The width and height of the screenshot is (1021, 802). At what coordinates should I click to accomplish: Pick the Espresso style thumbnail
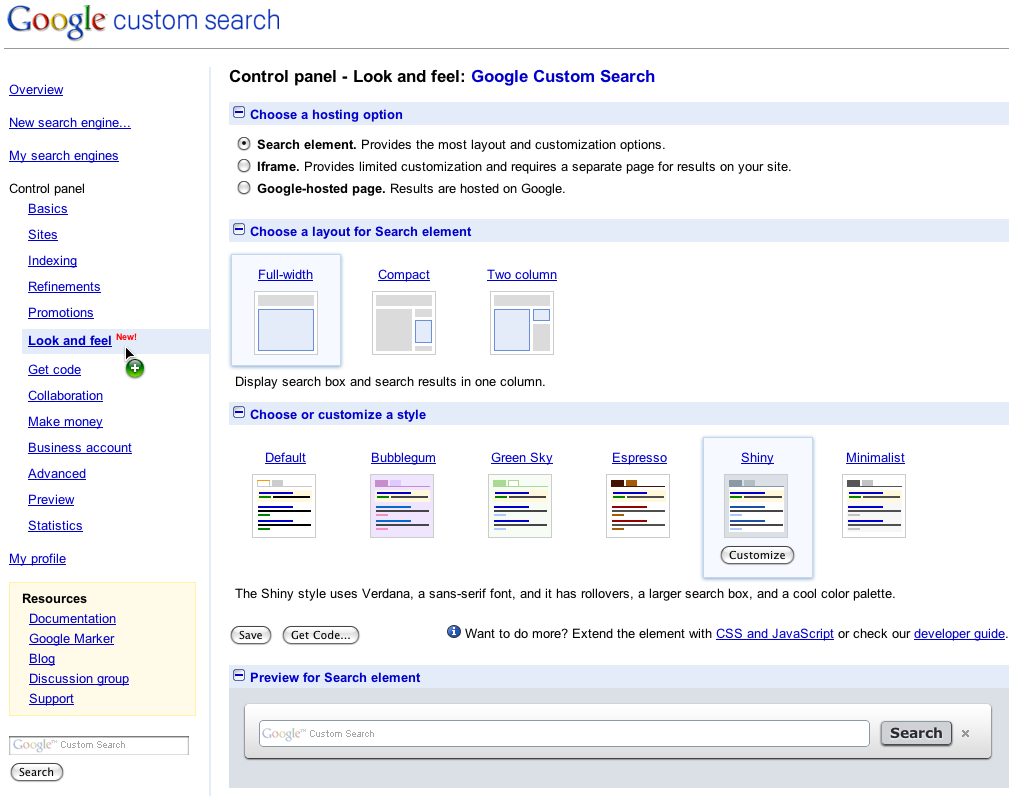click(x=637, y=506)
